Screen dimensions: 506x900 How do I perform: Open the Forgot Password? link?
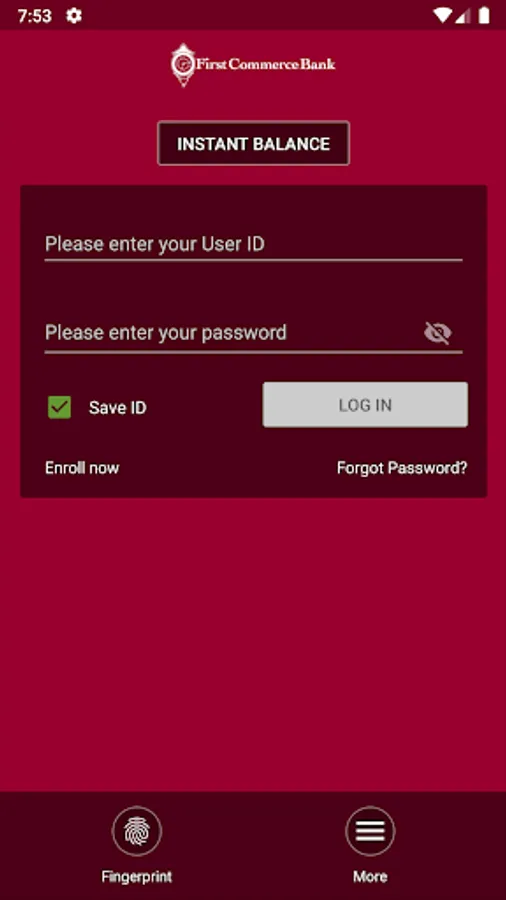point(402,468)
